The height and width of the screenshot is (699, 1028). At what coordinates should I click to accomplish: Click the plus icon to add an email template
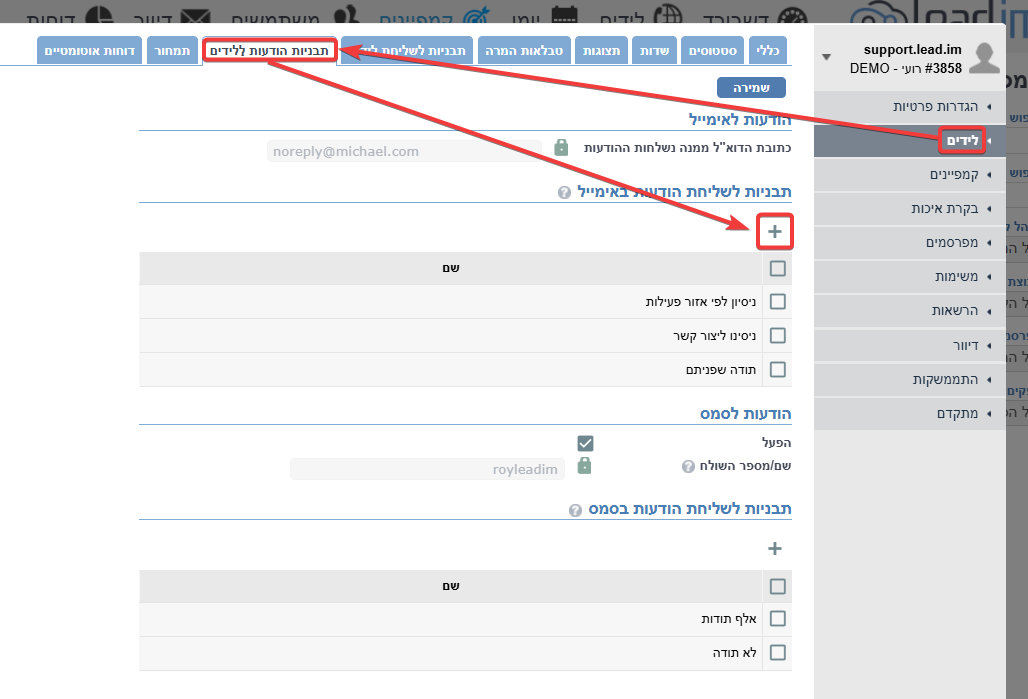[774, 232]
